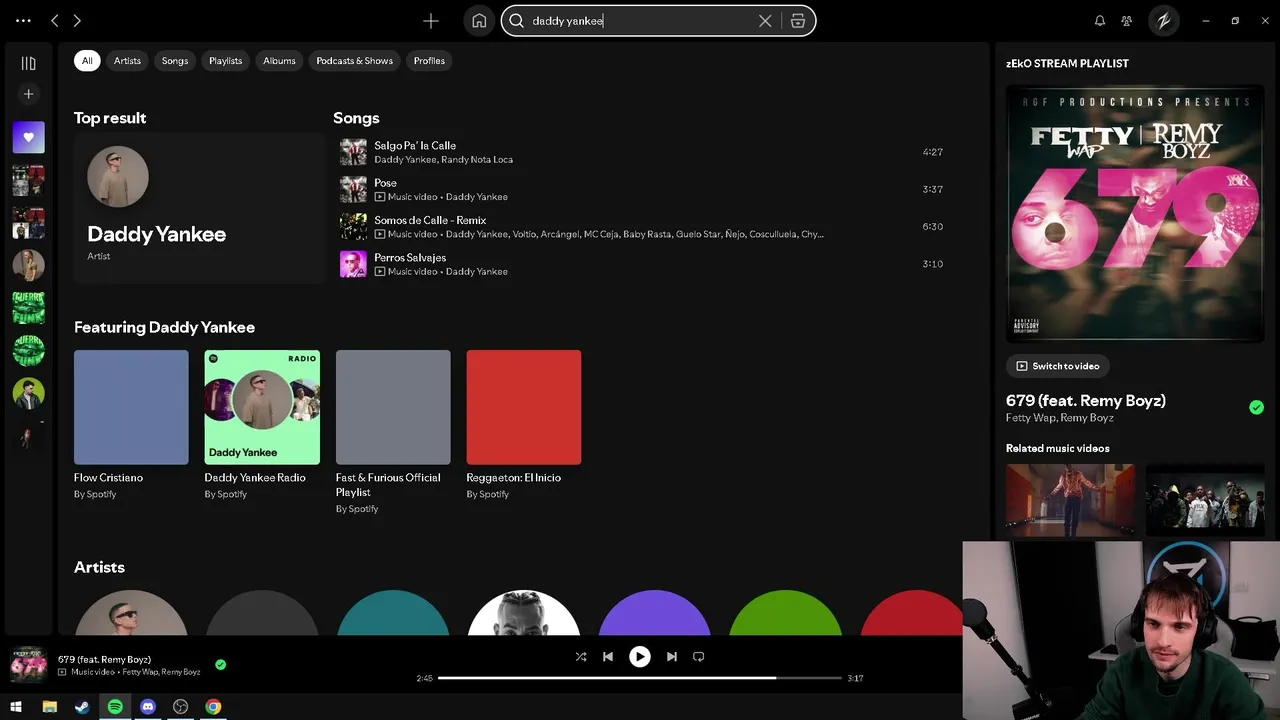The width and height of the screenshot is (1280, 720).
Task: Open the Flow Cristiano playlist card
Action: pyautogui.click(x=131, y=424)
